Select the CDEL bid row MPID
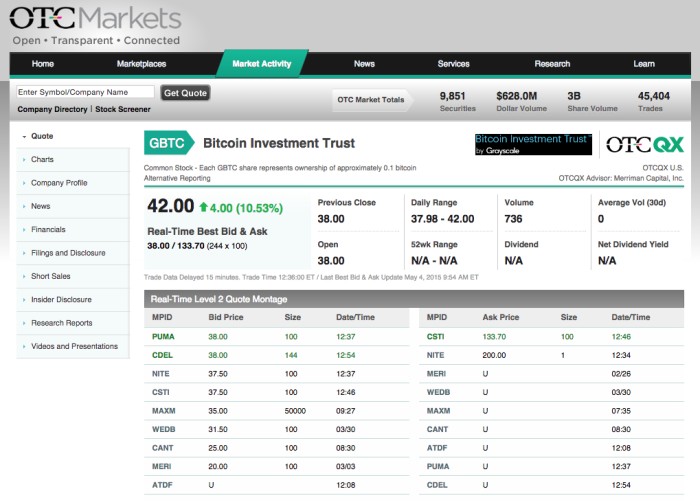The width and height of the screenshot is (700, 501). (162, 355)
